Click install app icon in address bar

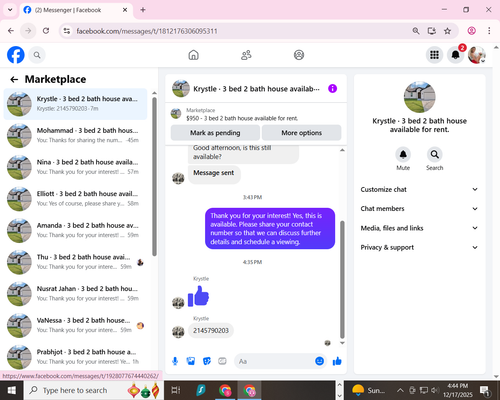pos(432,31)
